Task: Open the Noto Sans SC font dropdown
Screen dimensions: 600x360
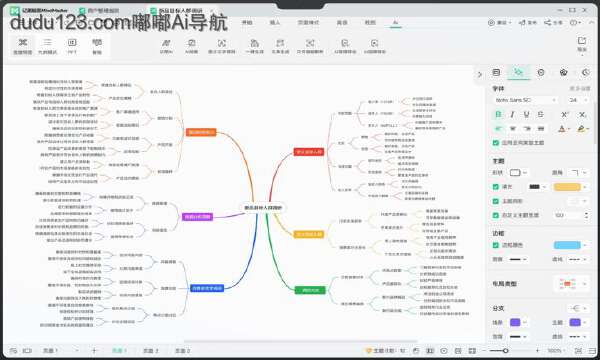Action: coord(525,100)
